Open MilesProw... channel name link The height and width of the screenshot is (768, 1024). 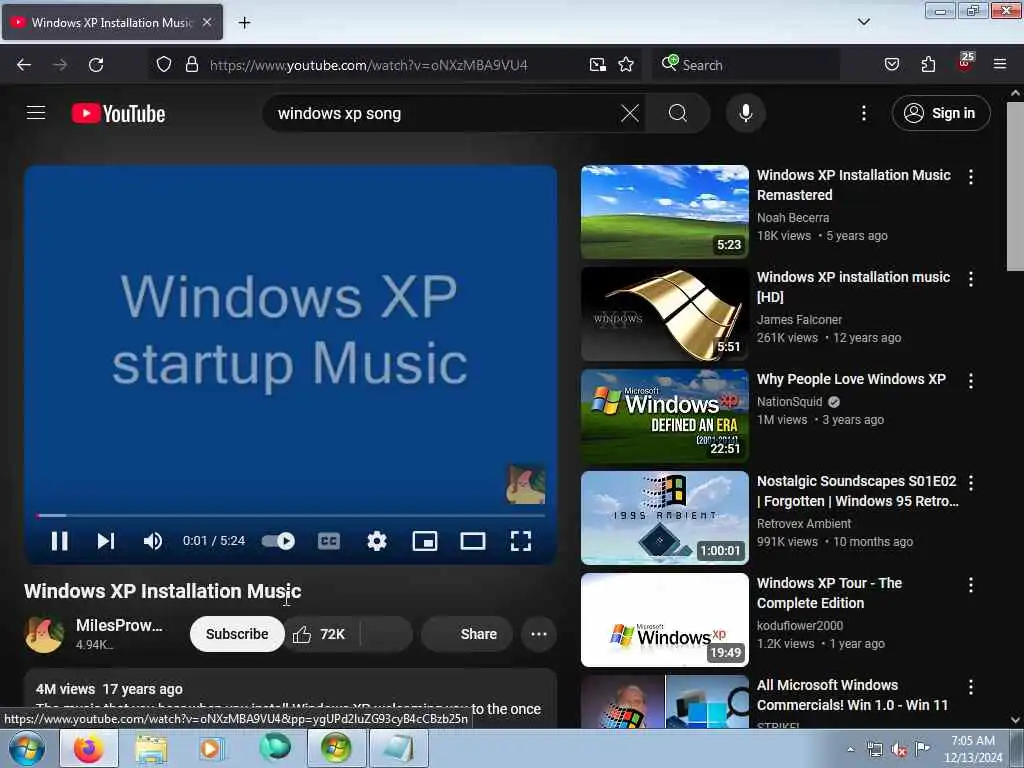(x=119, y=625)
